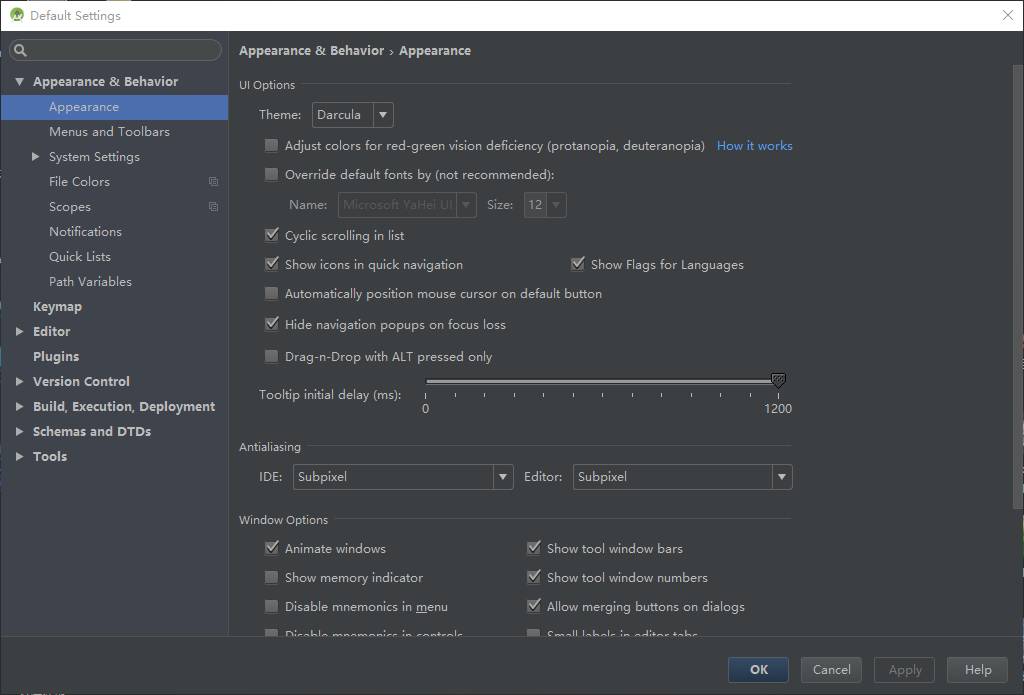
Task: Enable adjust colors for red-green vision deficiency
Action: click(271, 145)
